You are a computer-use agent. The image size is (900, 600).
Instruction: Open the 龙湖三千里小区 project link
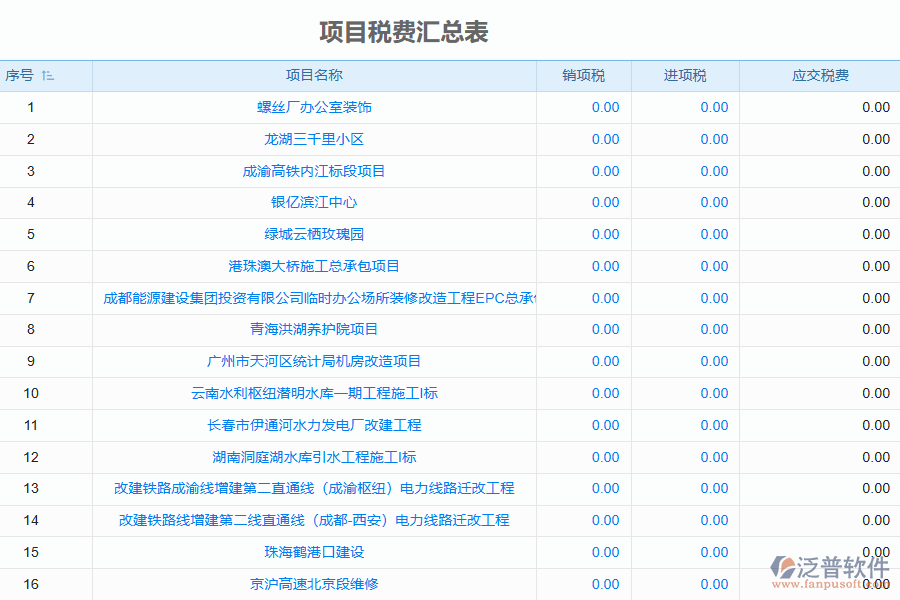(x=314, y=139)
